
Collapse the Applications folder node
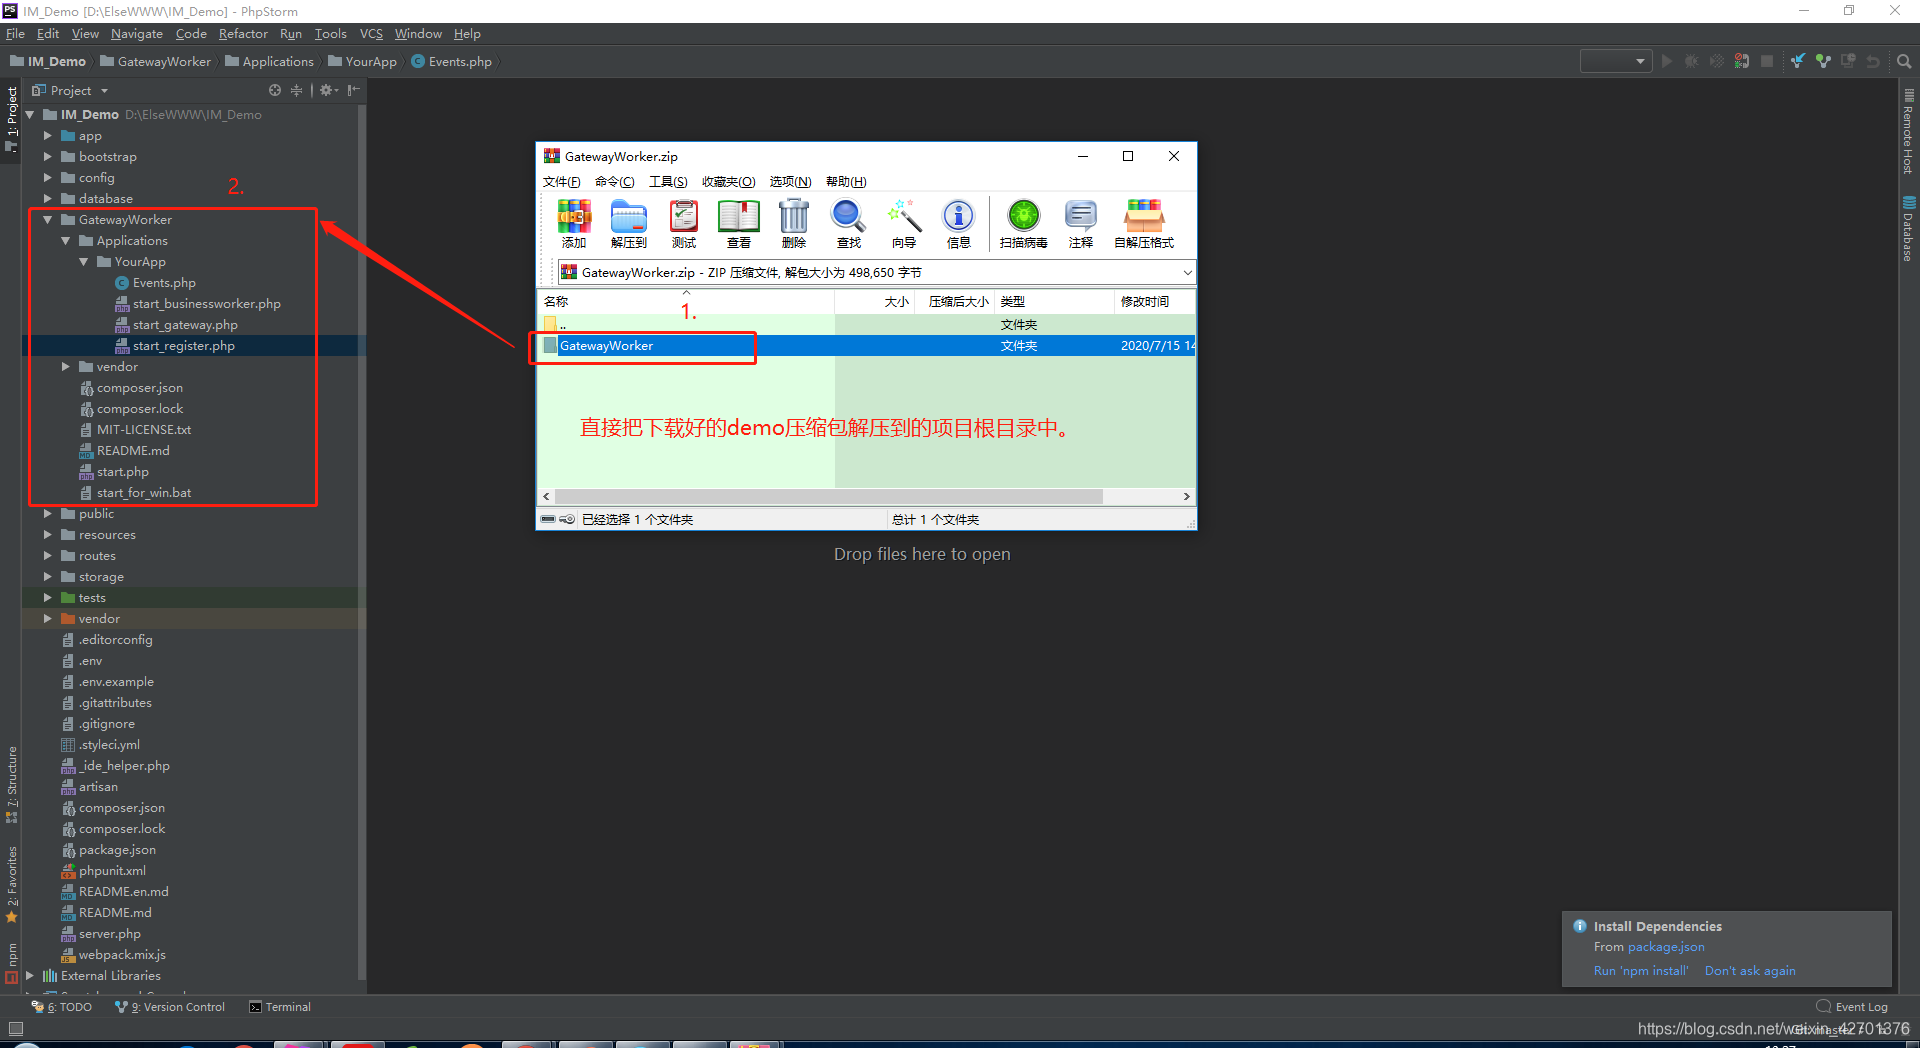point(65,241)
